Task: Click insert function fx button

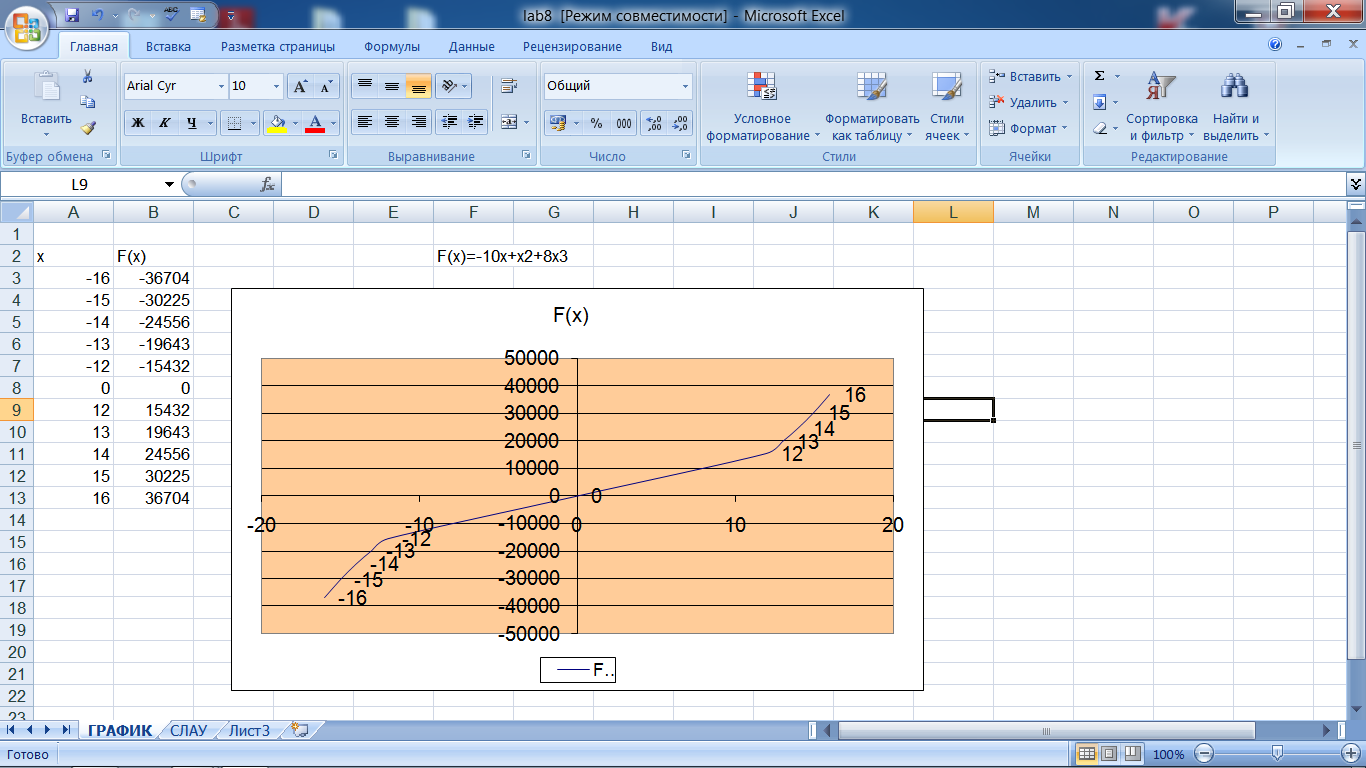Action: click(x=267, y=184)
